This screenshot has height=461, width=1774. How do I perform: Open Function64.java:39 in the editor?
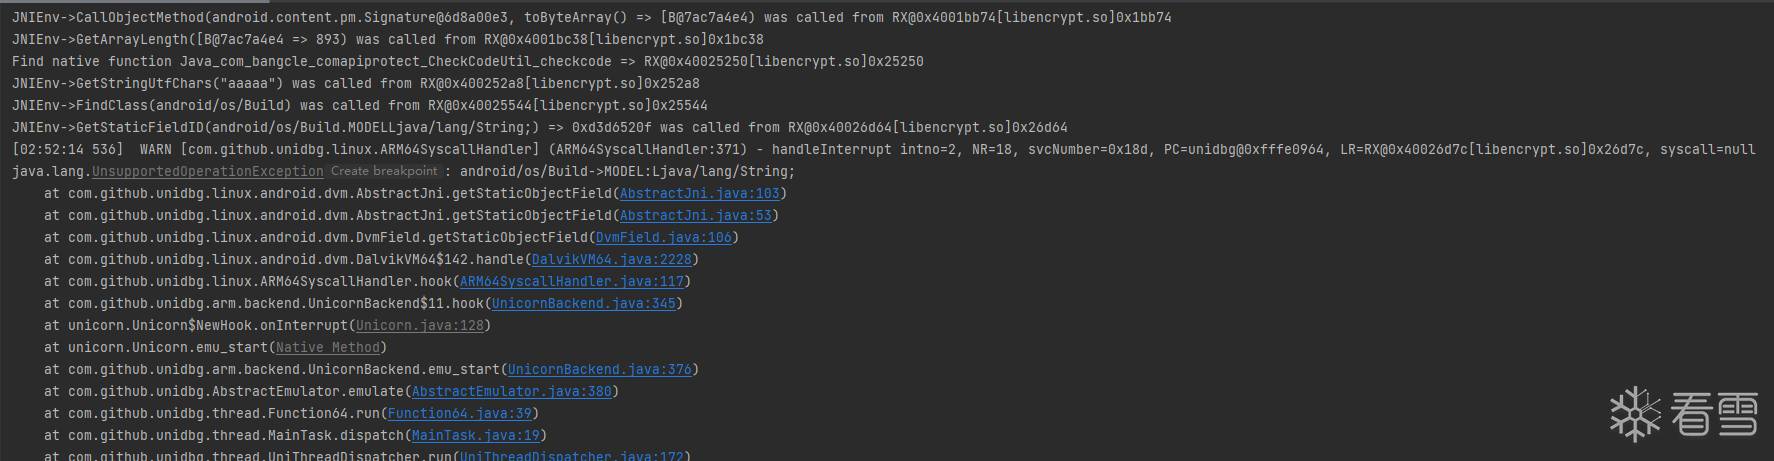459,414
